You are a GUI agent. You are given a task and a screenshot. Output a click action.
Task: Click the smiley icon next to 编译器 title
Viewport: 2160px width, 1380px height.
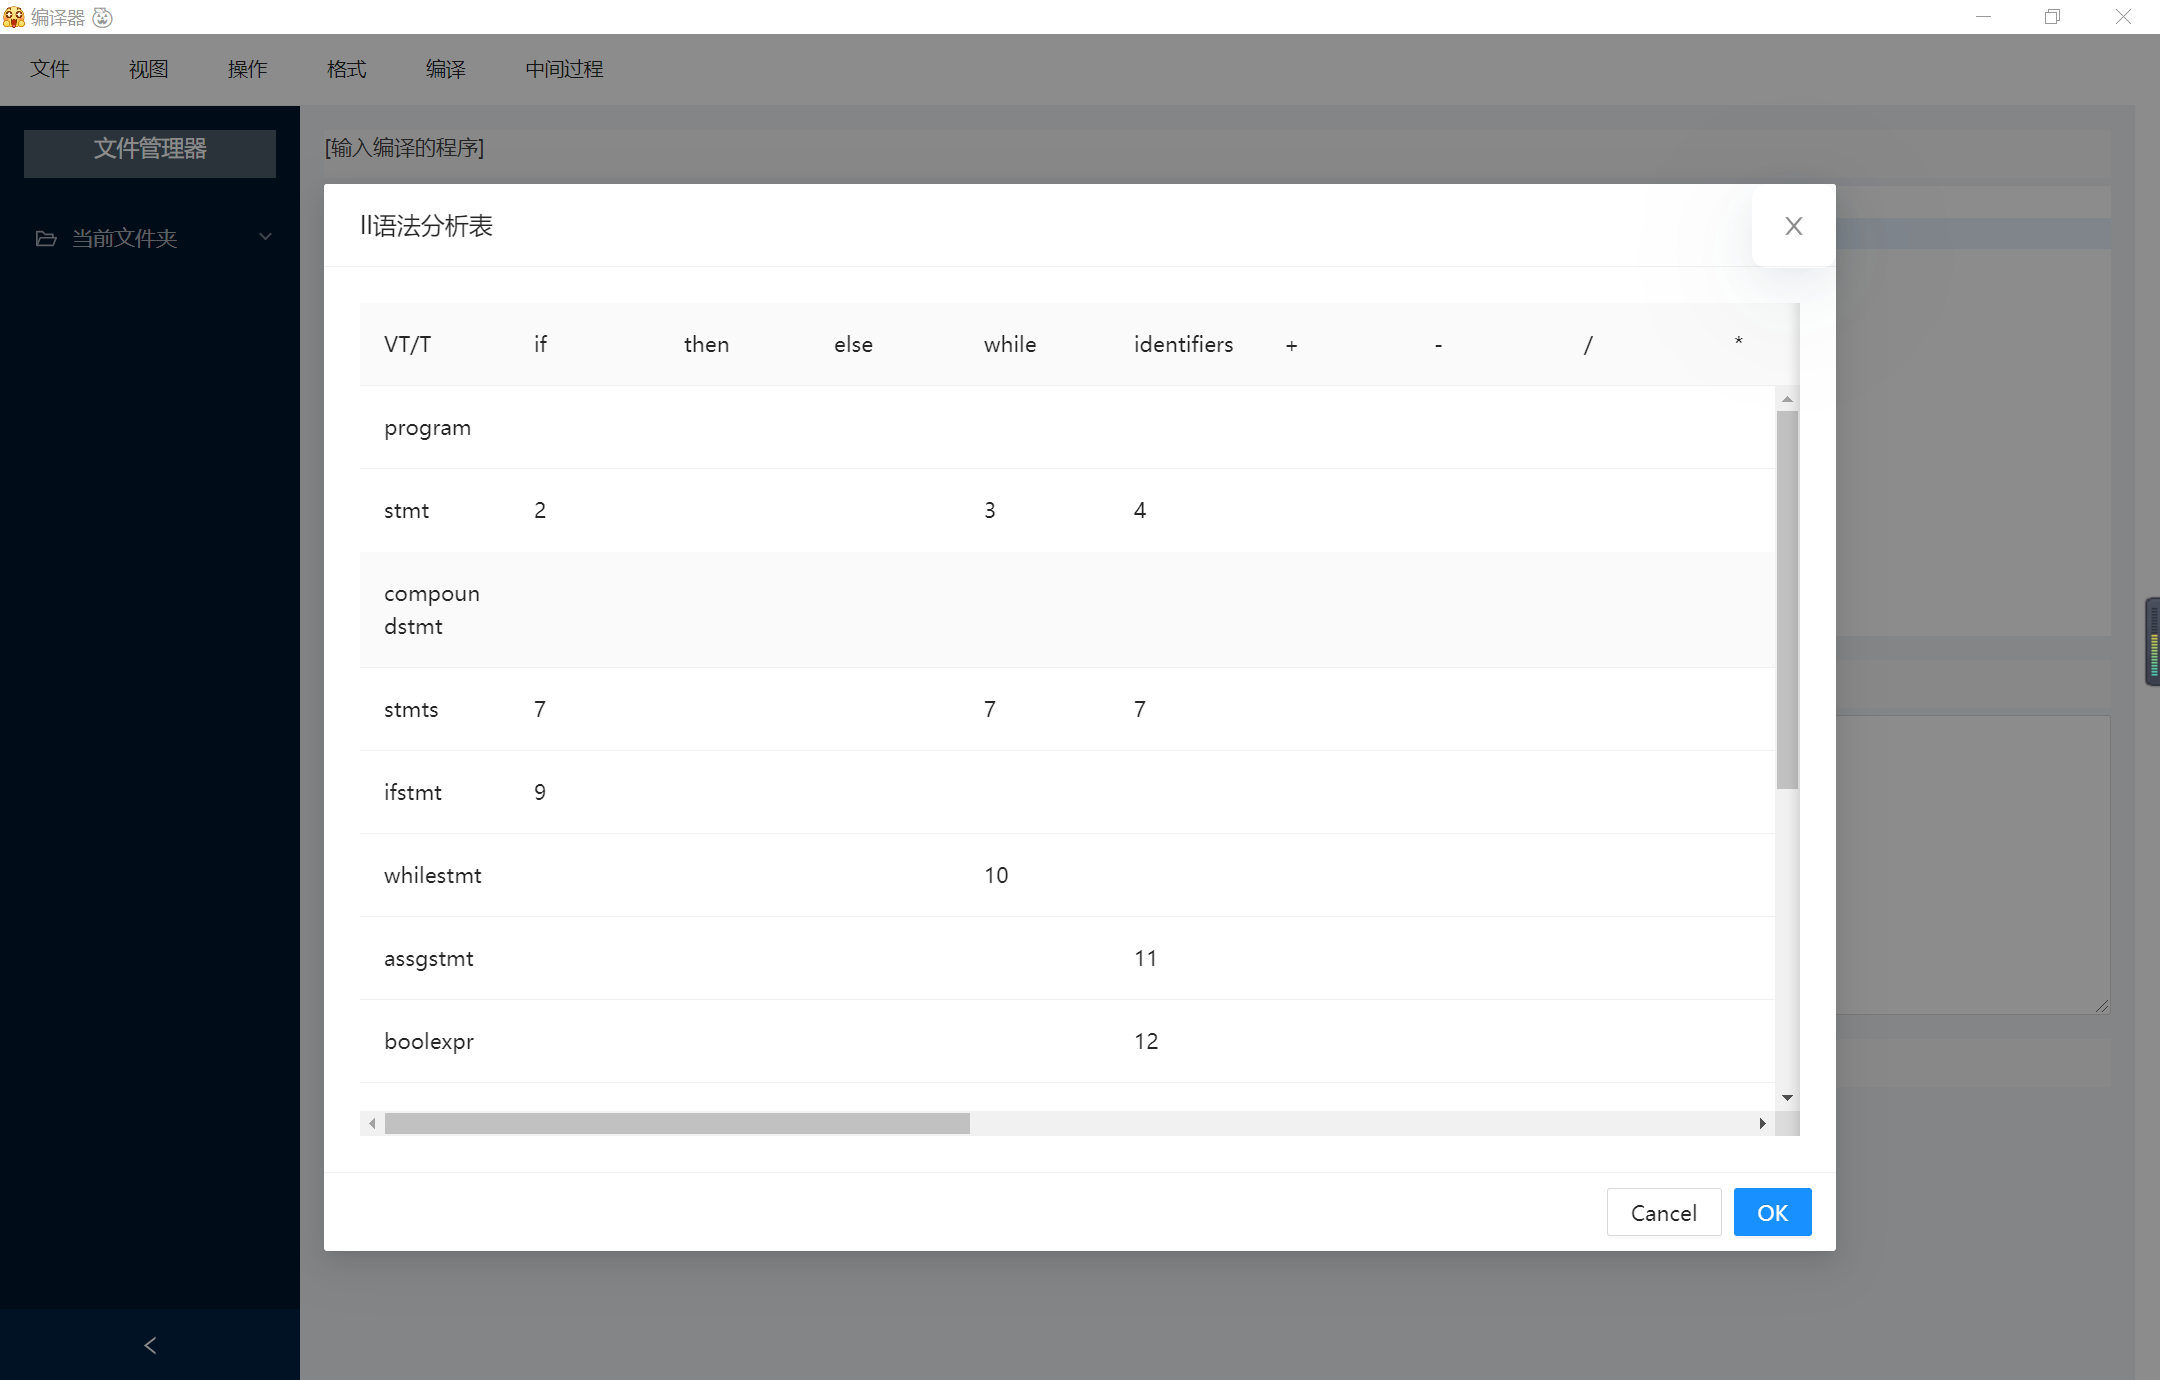point(102,17)
